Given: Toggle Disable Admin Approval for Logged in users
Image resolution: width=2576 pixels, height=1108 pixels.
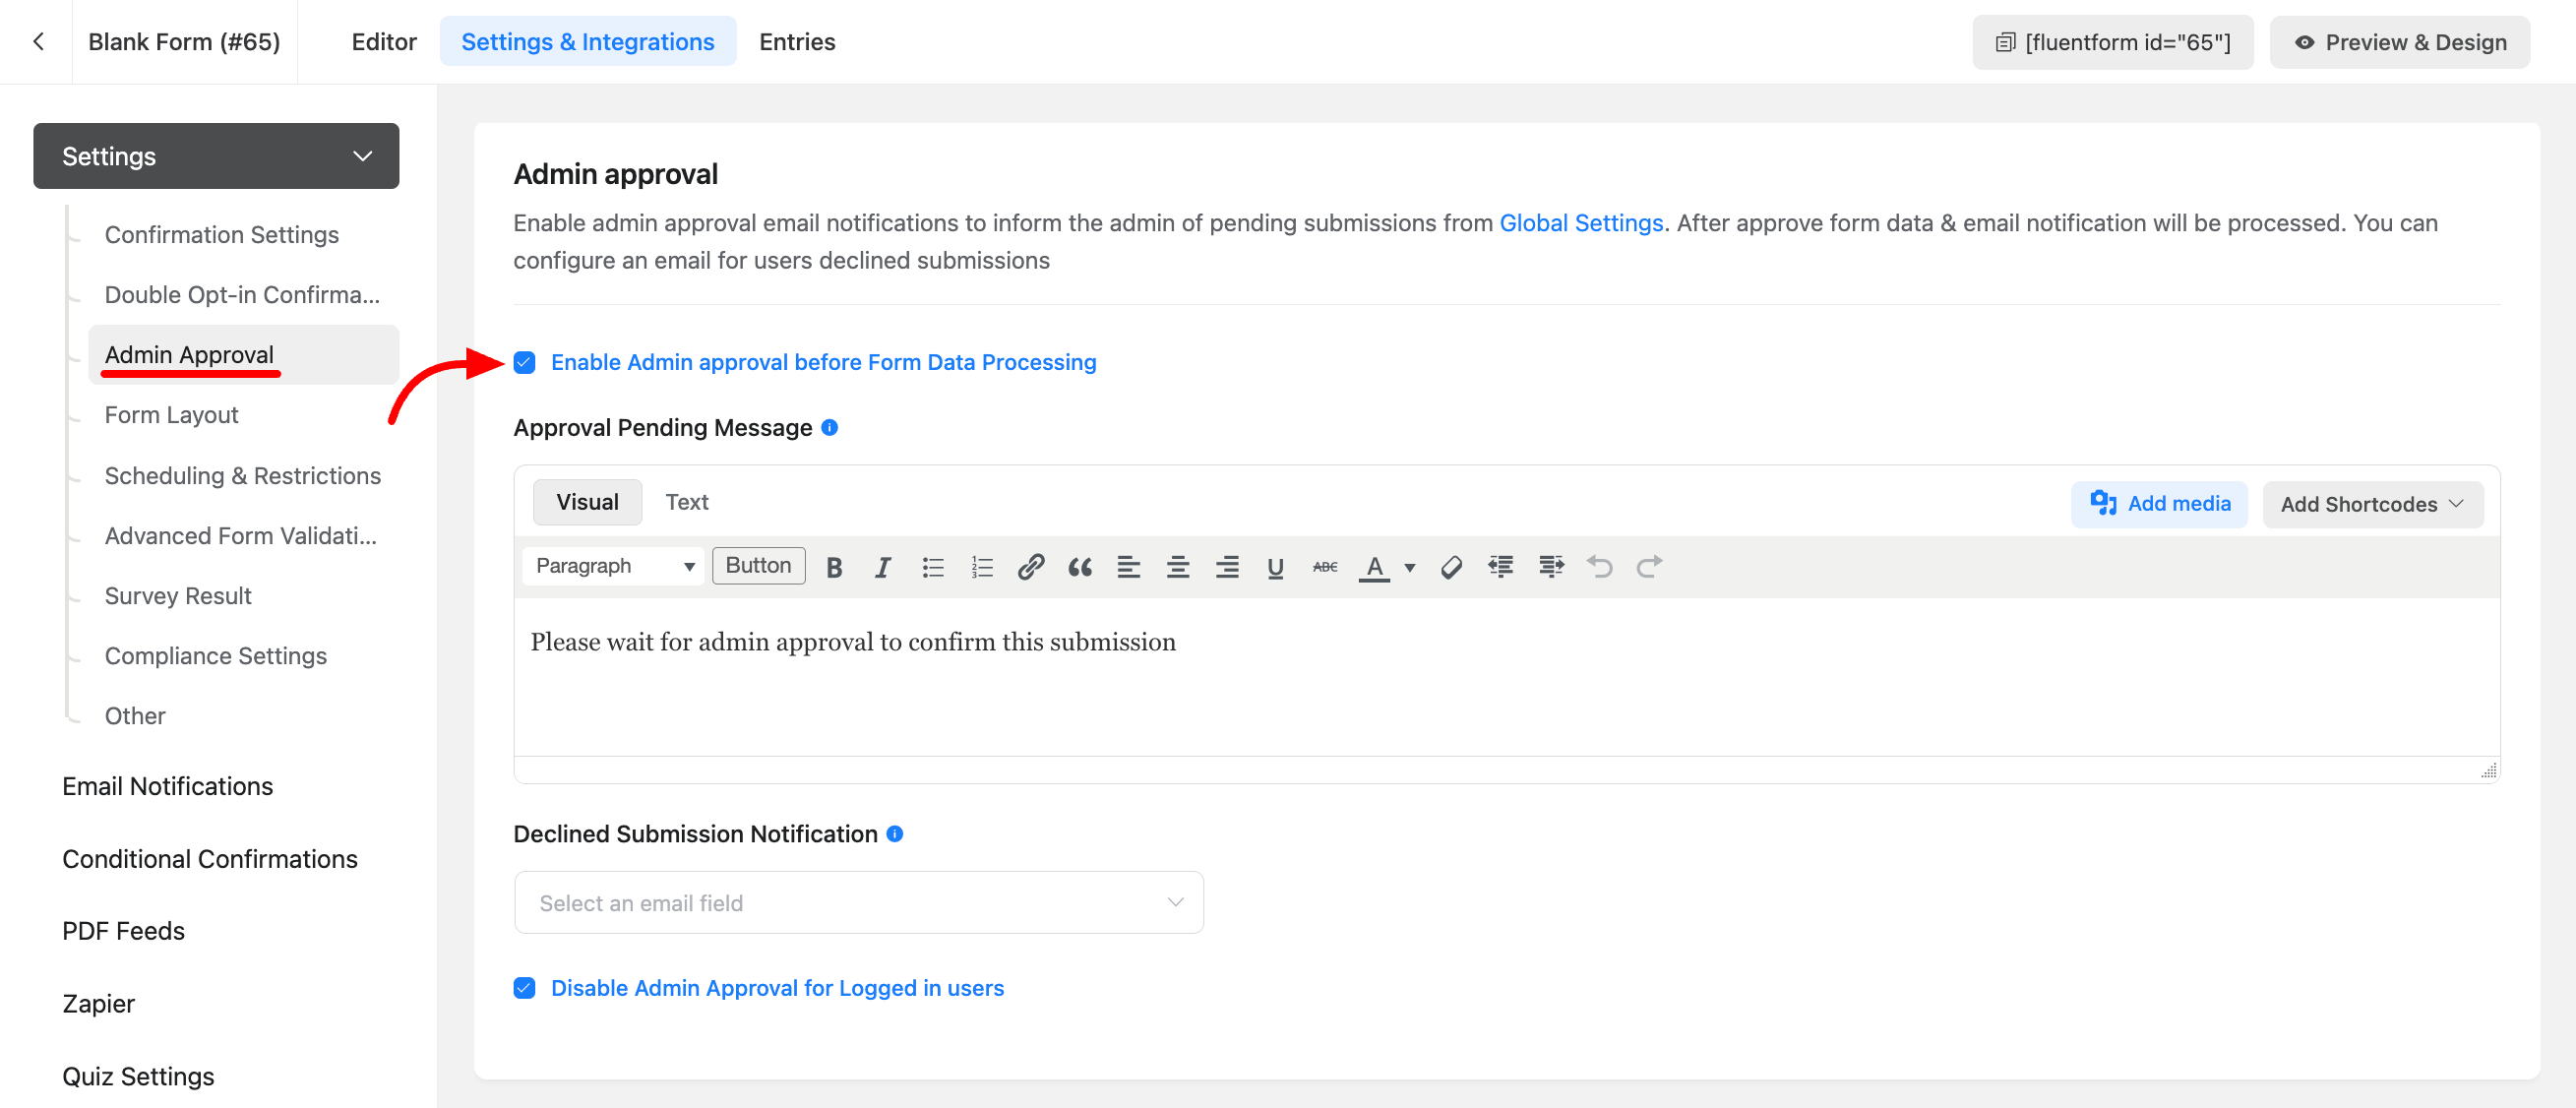Looking at the screenshot, I should (x=524, y=988).
